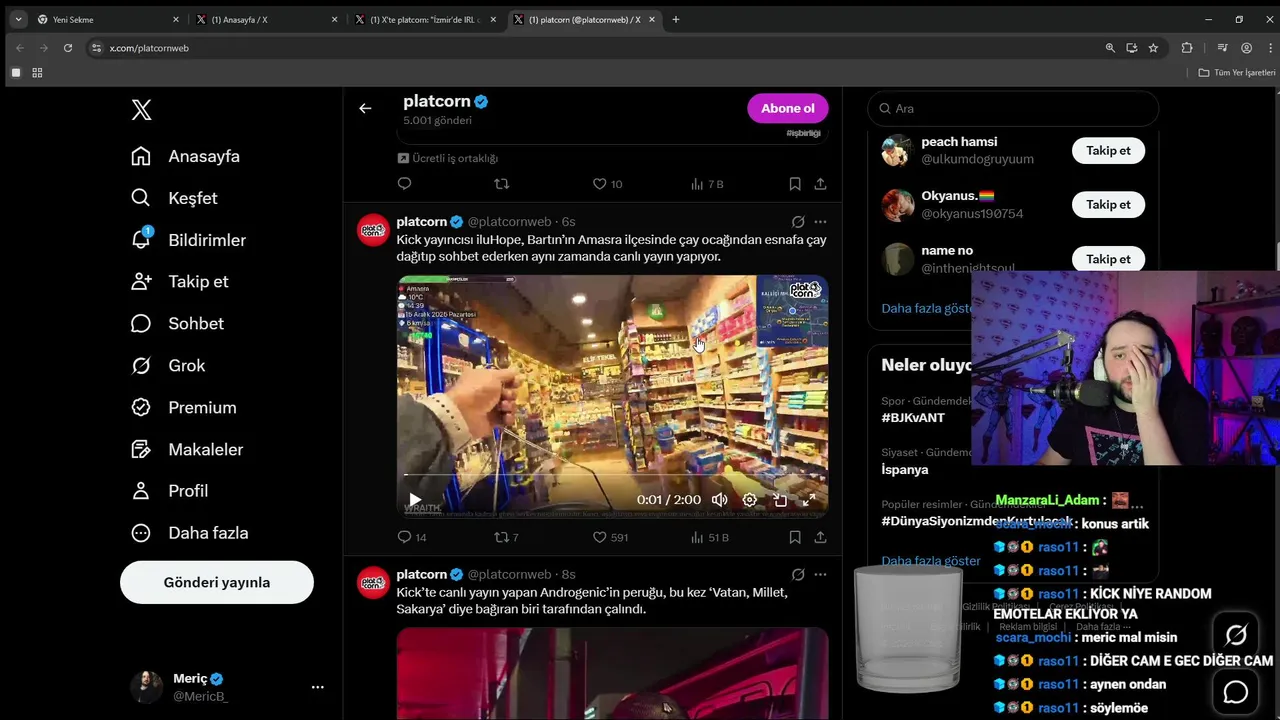
Task: Open more options on the iluHope post
Action: 820,222
